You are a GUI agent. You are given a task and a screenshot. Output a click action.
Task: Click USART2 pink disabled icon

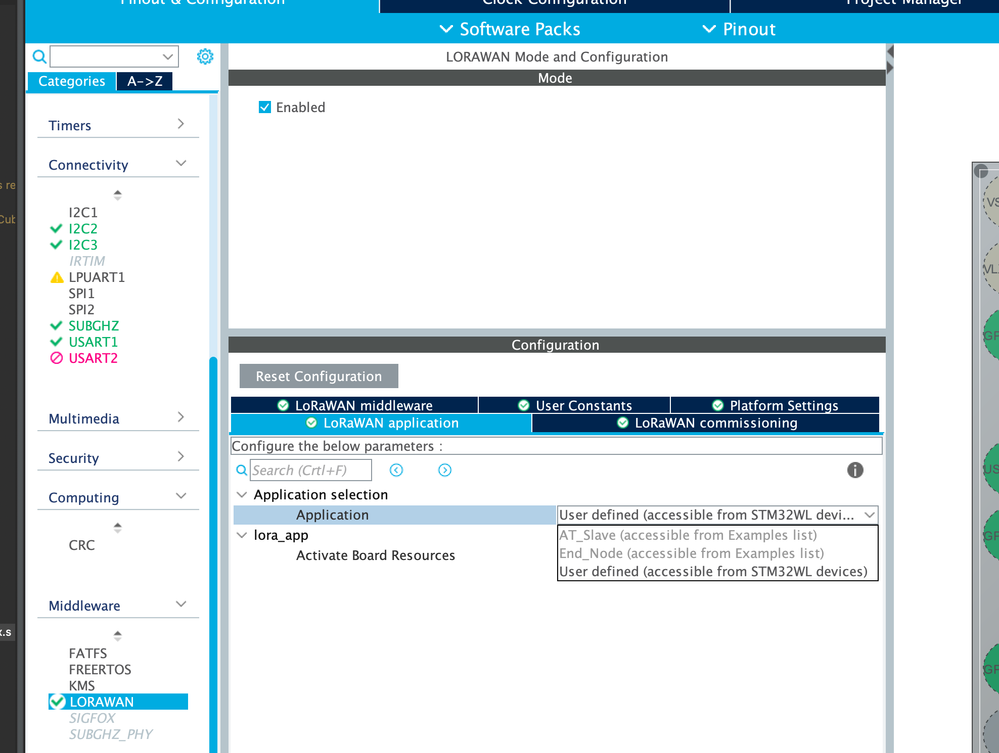coord(57,358)
